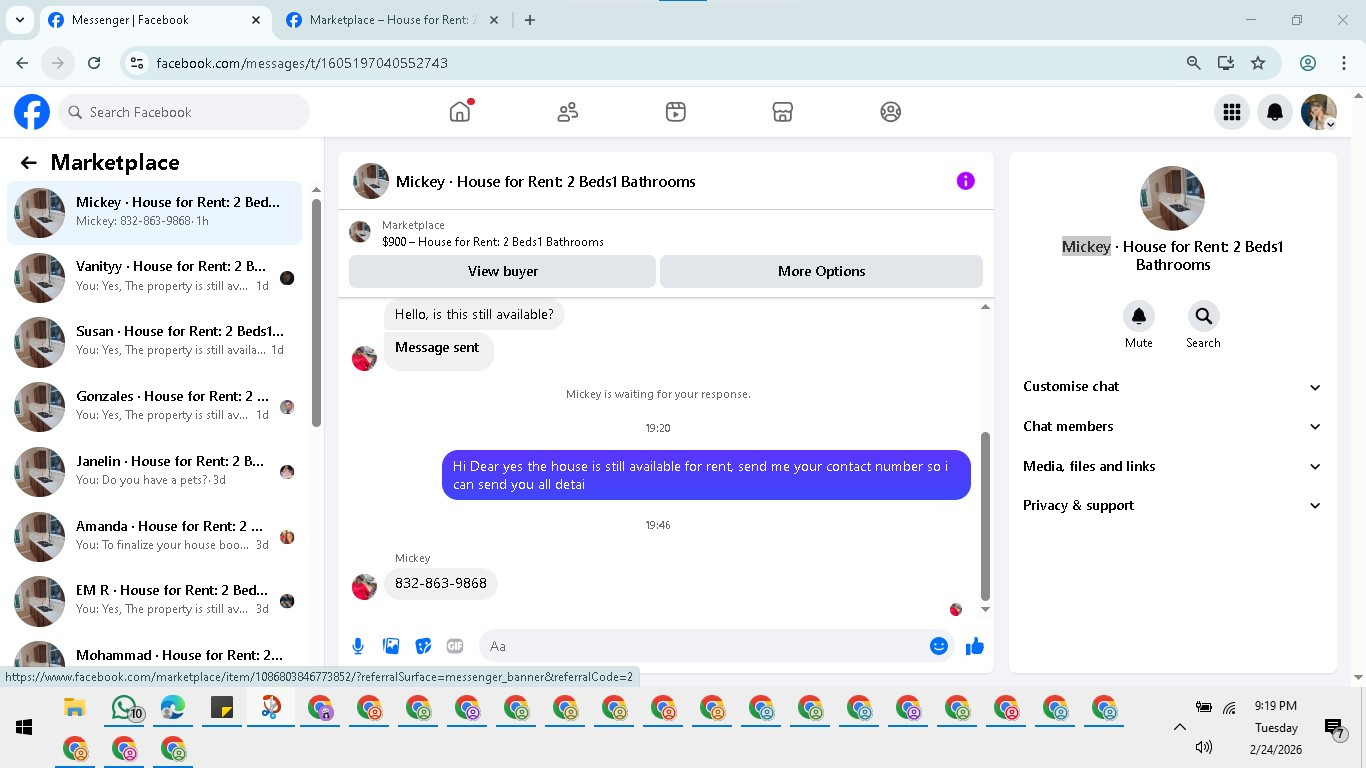Expand Customise chat section
The image size is (1366, 768).
[x=1172, y=387]
